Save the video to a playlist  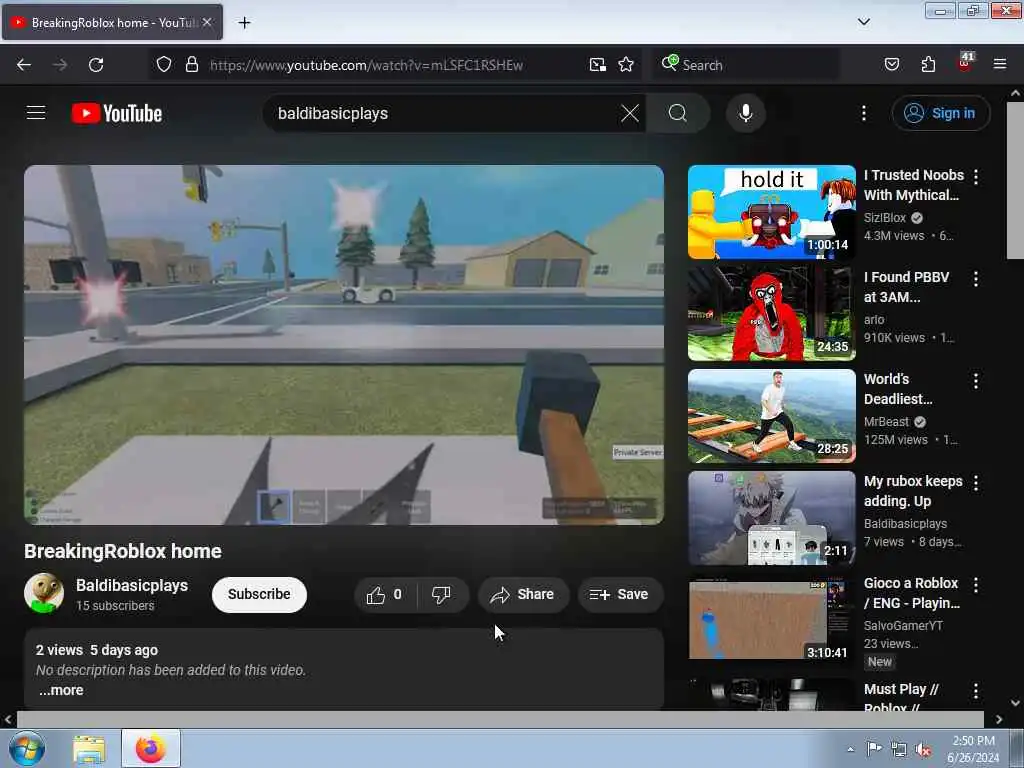[620, 594]
